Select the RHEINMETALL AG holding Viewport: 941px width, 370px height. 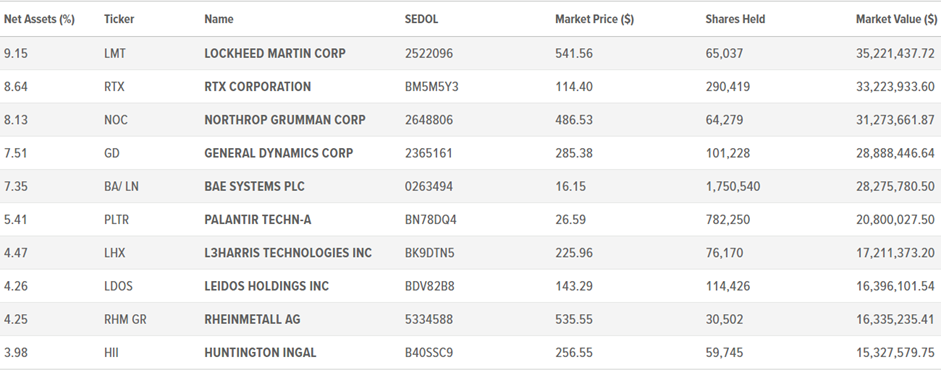(252, 320)
